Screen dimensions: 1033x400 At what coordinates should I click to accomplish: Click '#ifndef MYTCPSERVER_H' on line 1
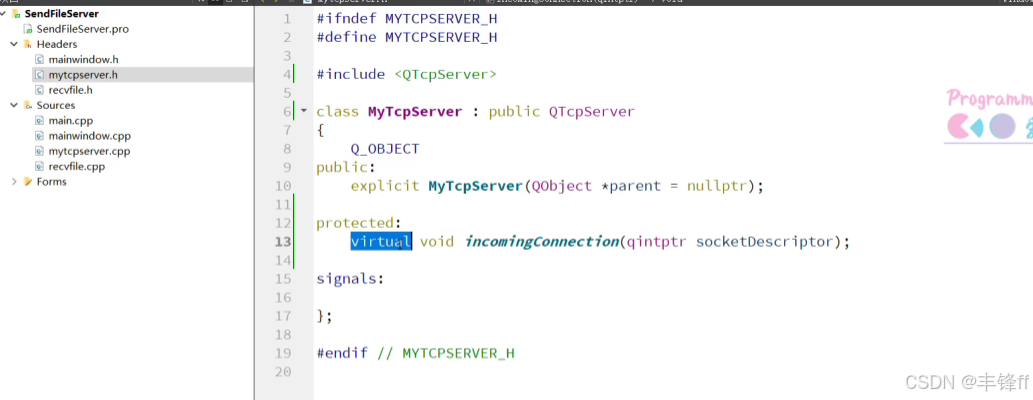[406, 19]
